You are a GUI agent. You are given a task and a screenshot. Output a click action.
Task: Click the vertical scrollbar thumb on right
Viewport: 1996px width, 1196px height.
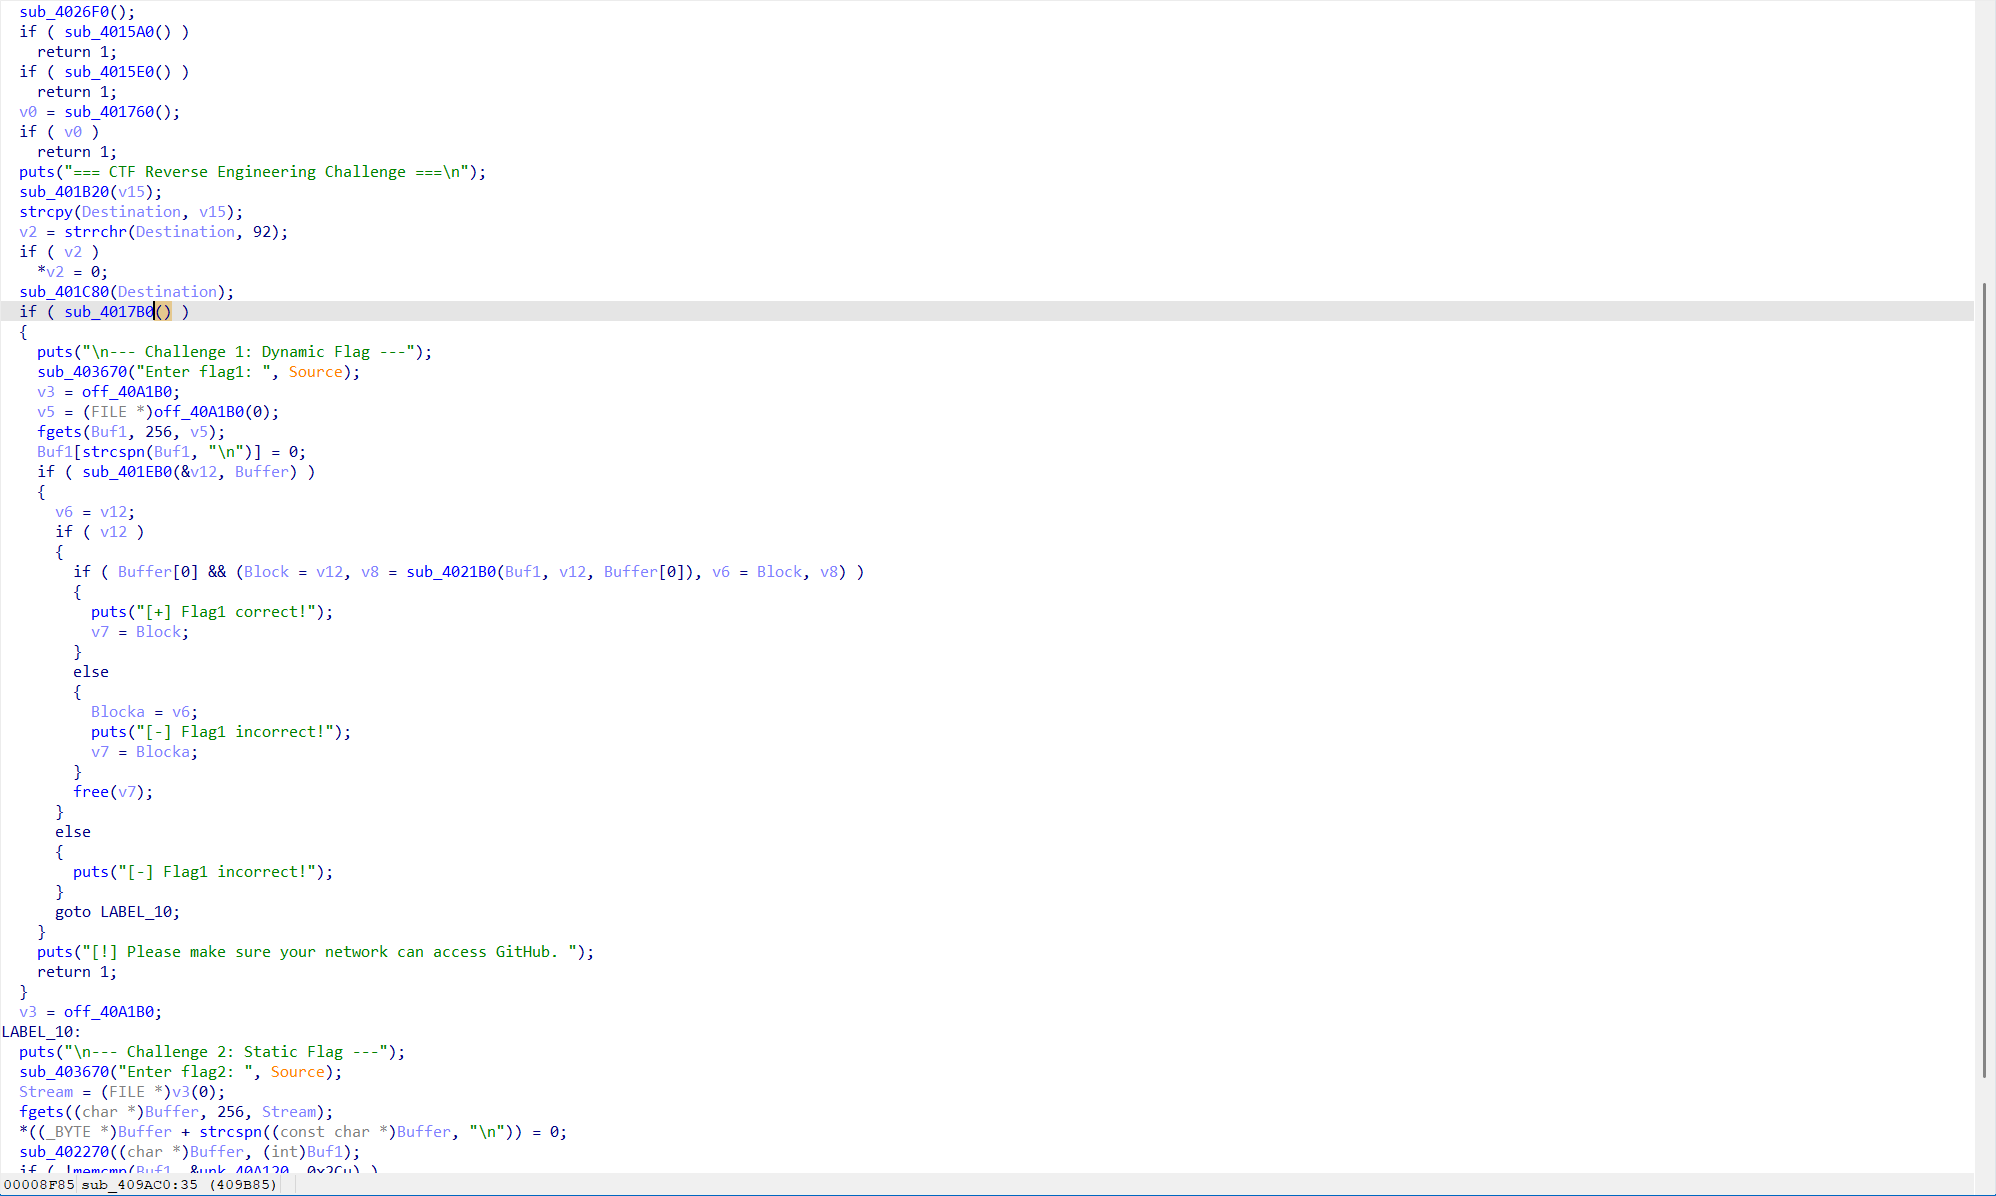[x=1984, y=680]
